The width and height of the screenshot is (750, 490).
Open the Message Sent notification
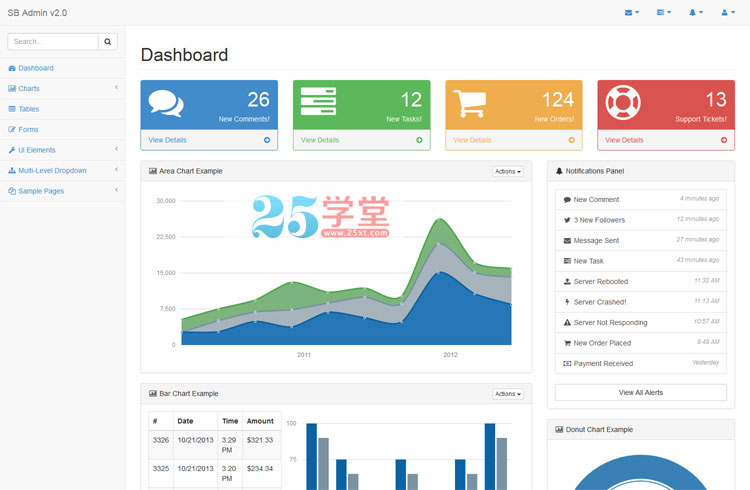point(641,241)
